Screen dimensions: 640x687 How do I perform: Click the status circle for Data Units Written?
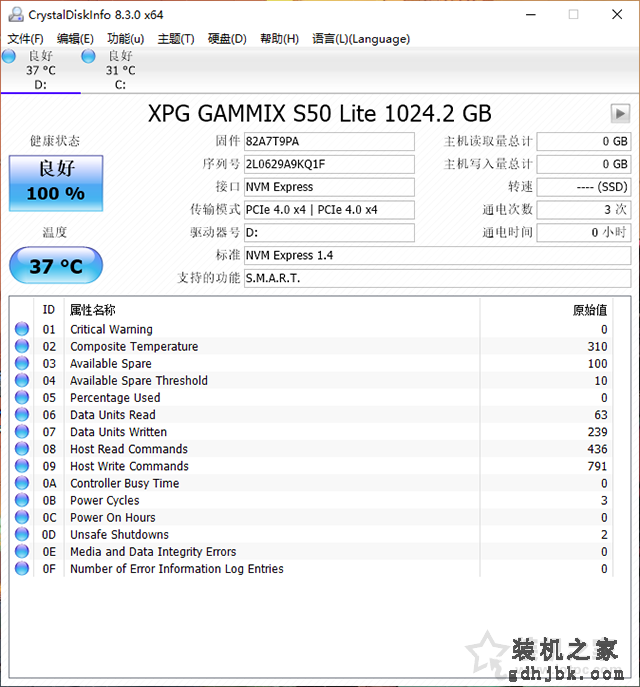(22, 432)
